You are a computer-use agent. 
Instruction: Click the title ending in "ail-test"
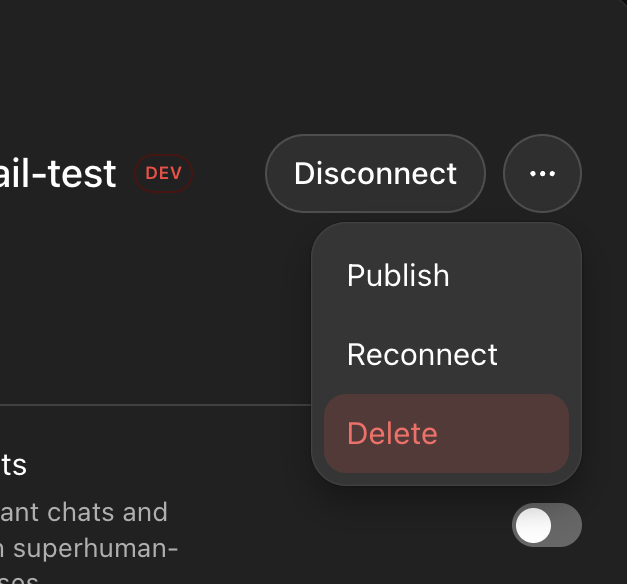click(x=58, y=174)
